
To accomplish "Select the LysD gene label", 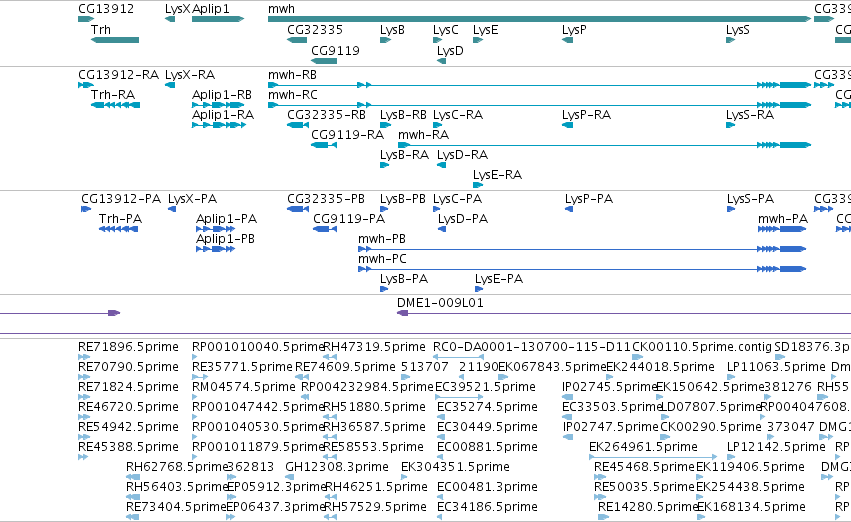I will (450, 50).
